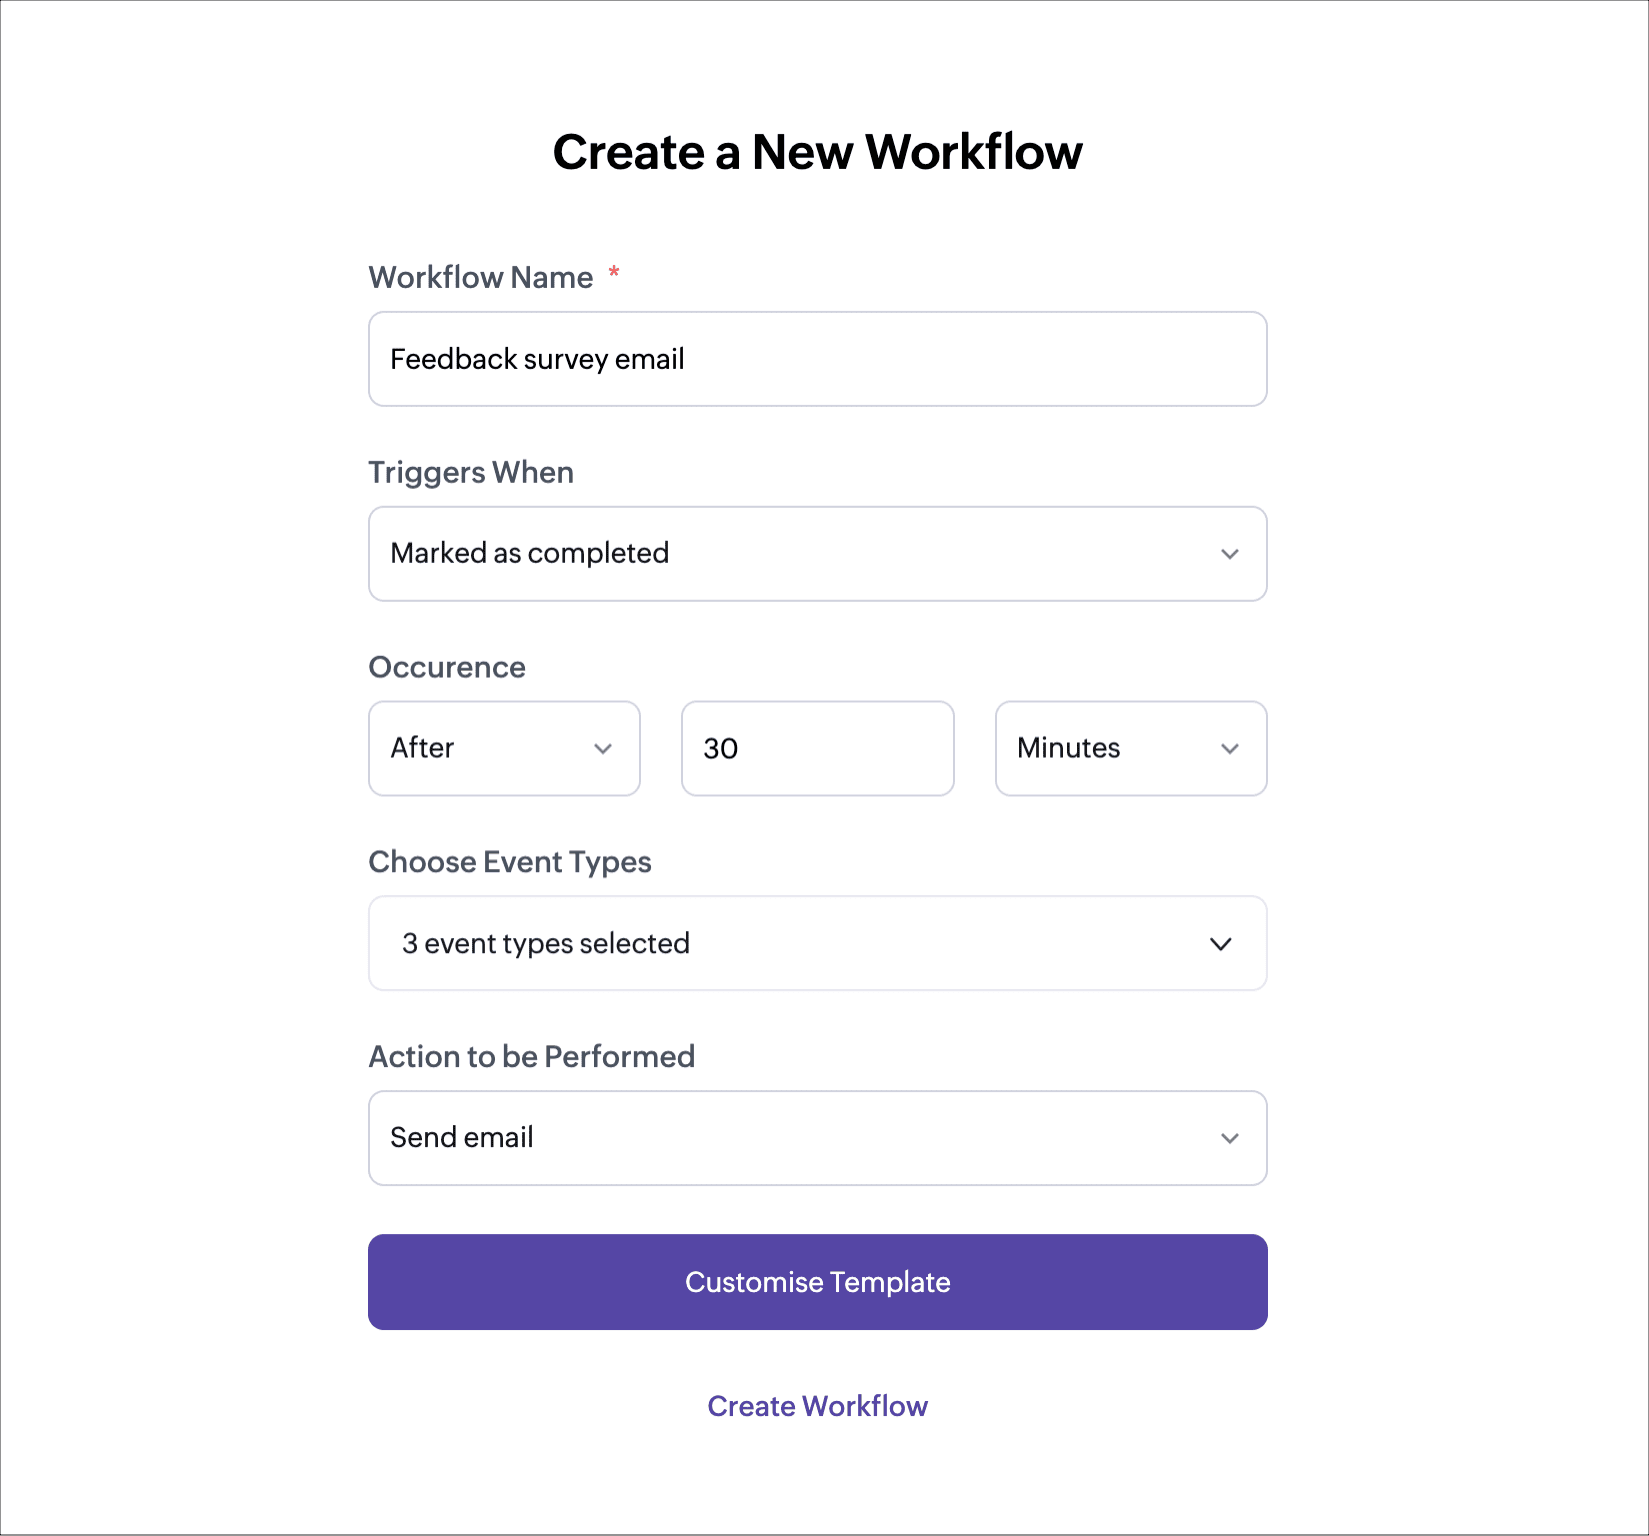The height and width of the screenshot is (1536, 1649).
Task: Click the Choose Event Types label
Action: 510,862
